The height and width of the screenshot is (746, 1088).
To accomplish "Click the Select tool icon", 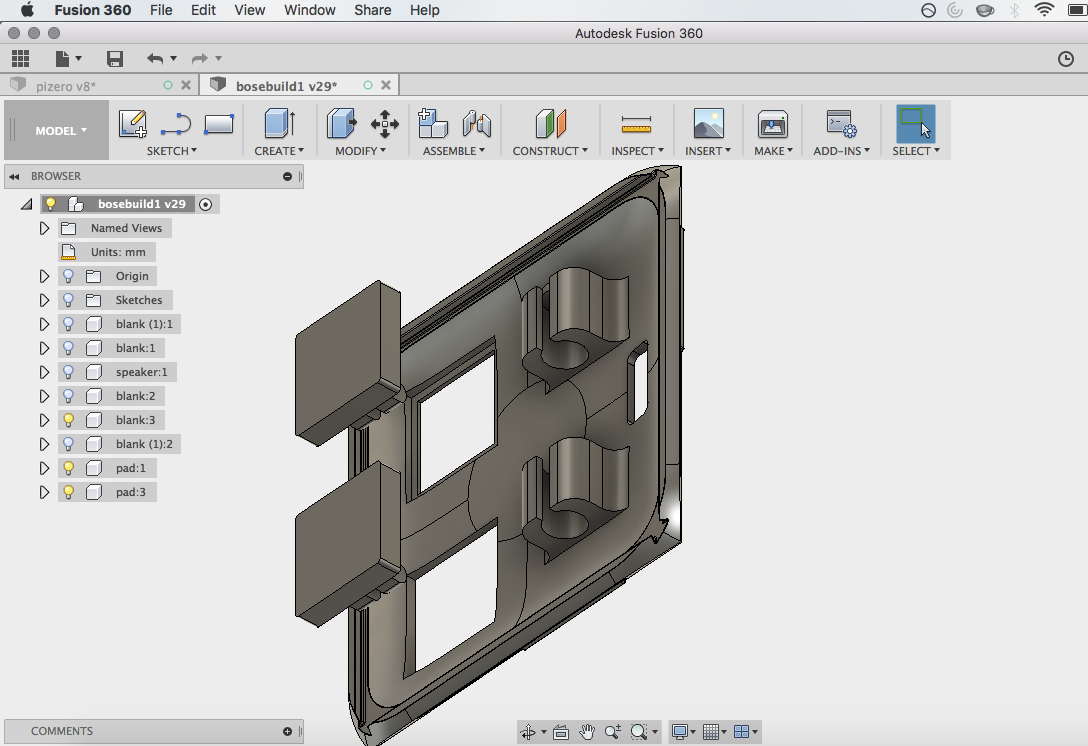I will pos(916,124).
